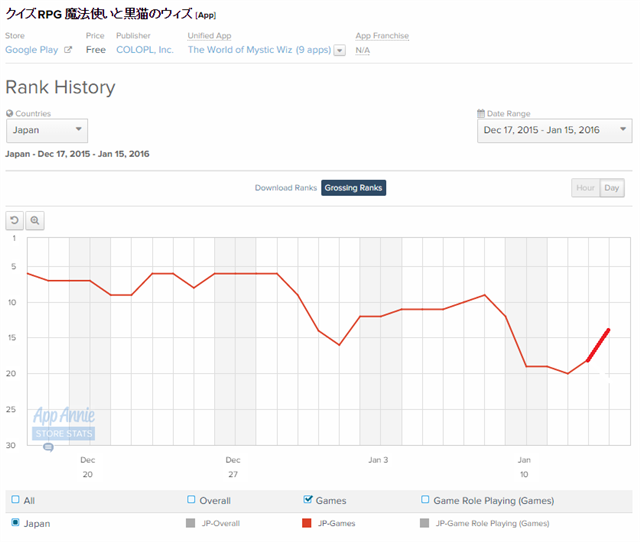640x542 pixels.
Task: Click the reset zoom icon above the chart
Action: (15, 220)
